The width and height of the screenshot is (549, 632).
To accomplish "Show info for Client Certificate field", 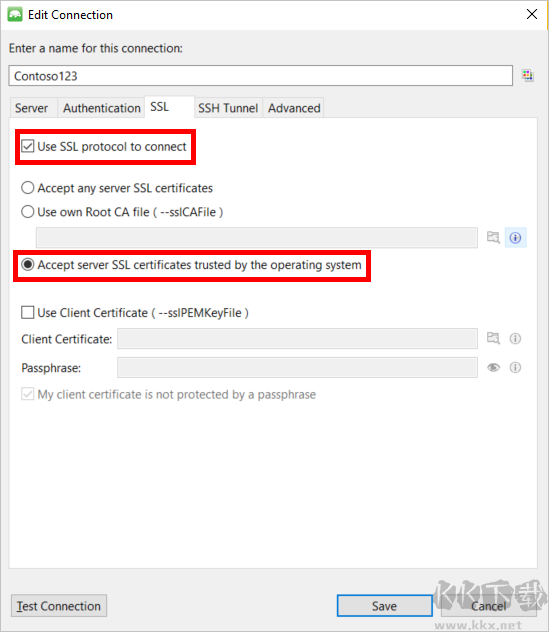I will tap(515, 339).
